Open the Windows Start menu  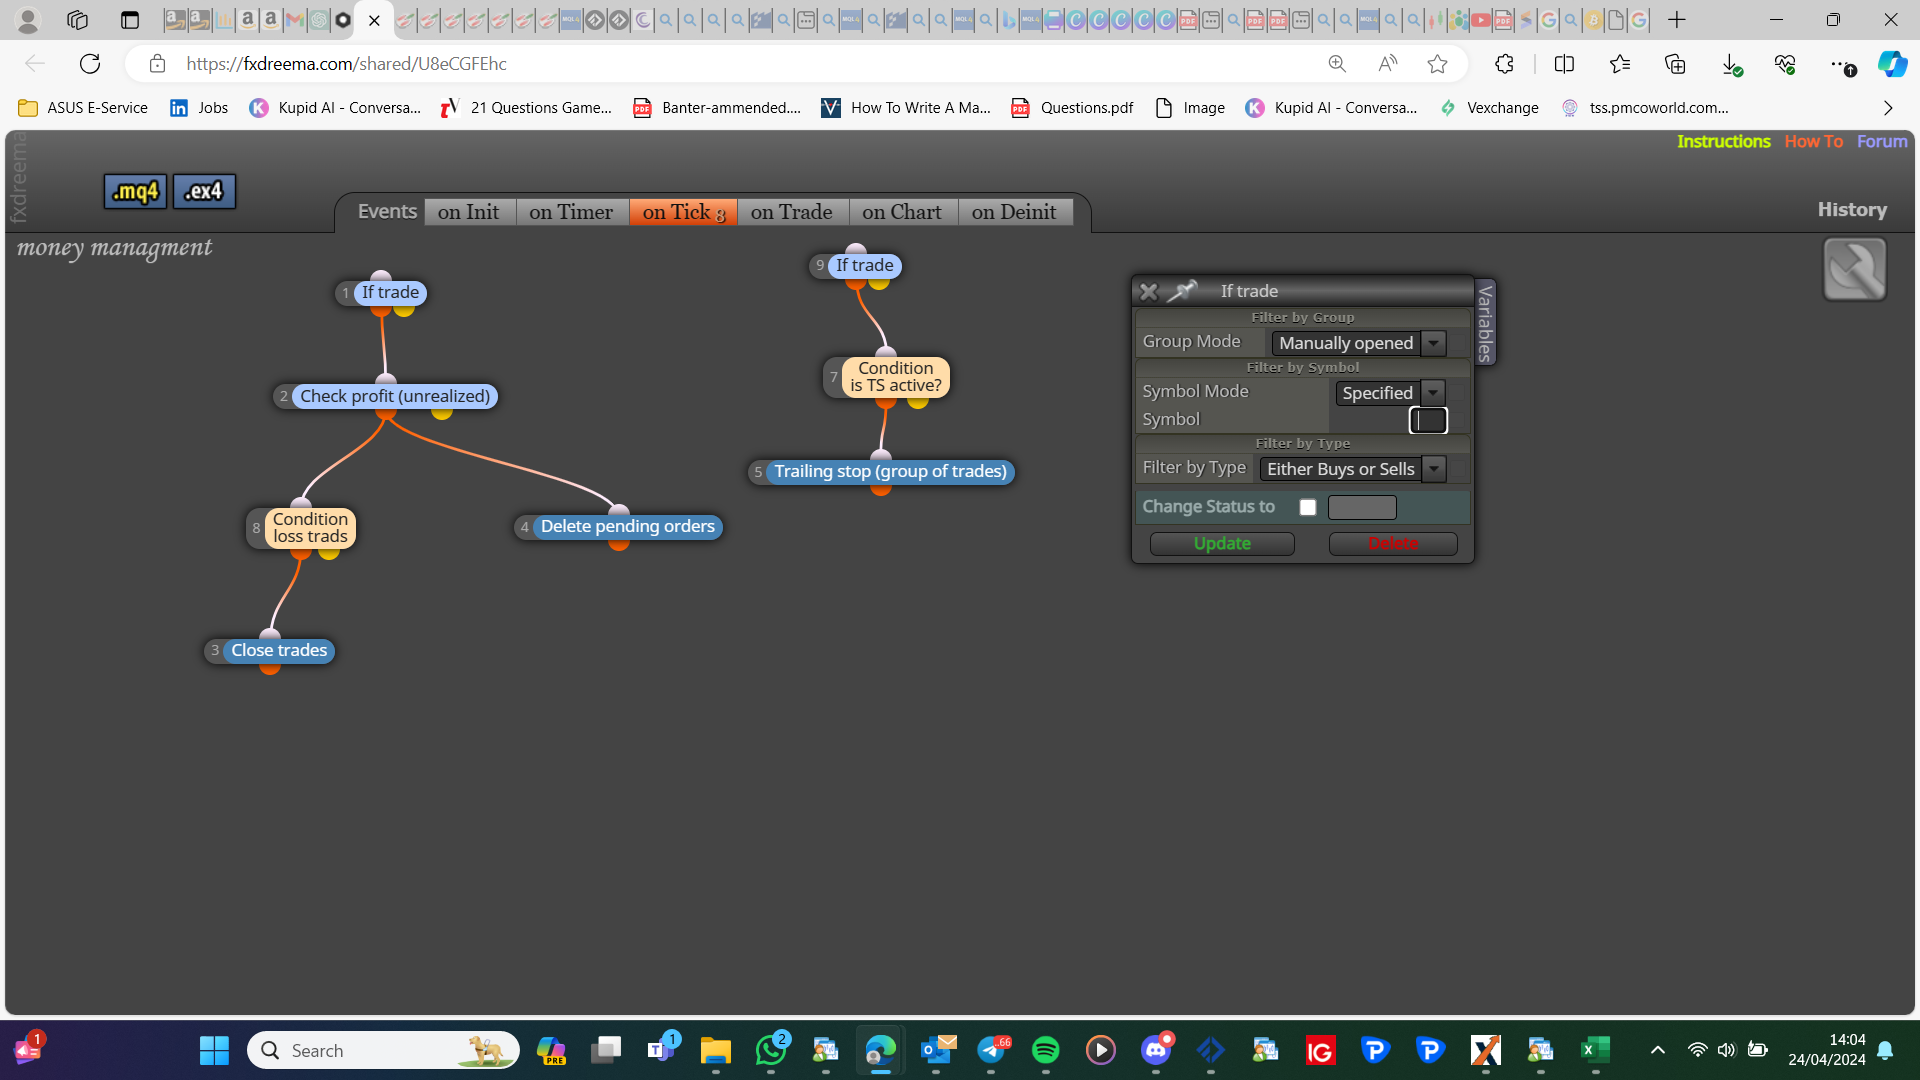pos(214,1050)
